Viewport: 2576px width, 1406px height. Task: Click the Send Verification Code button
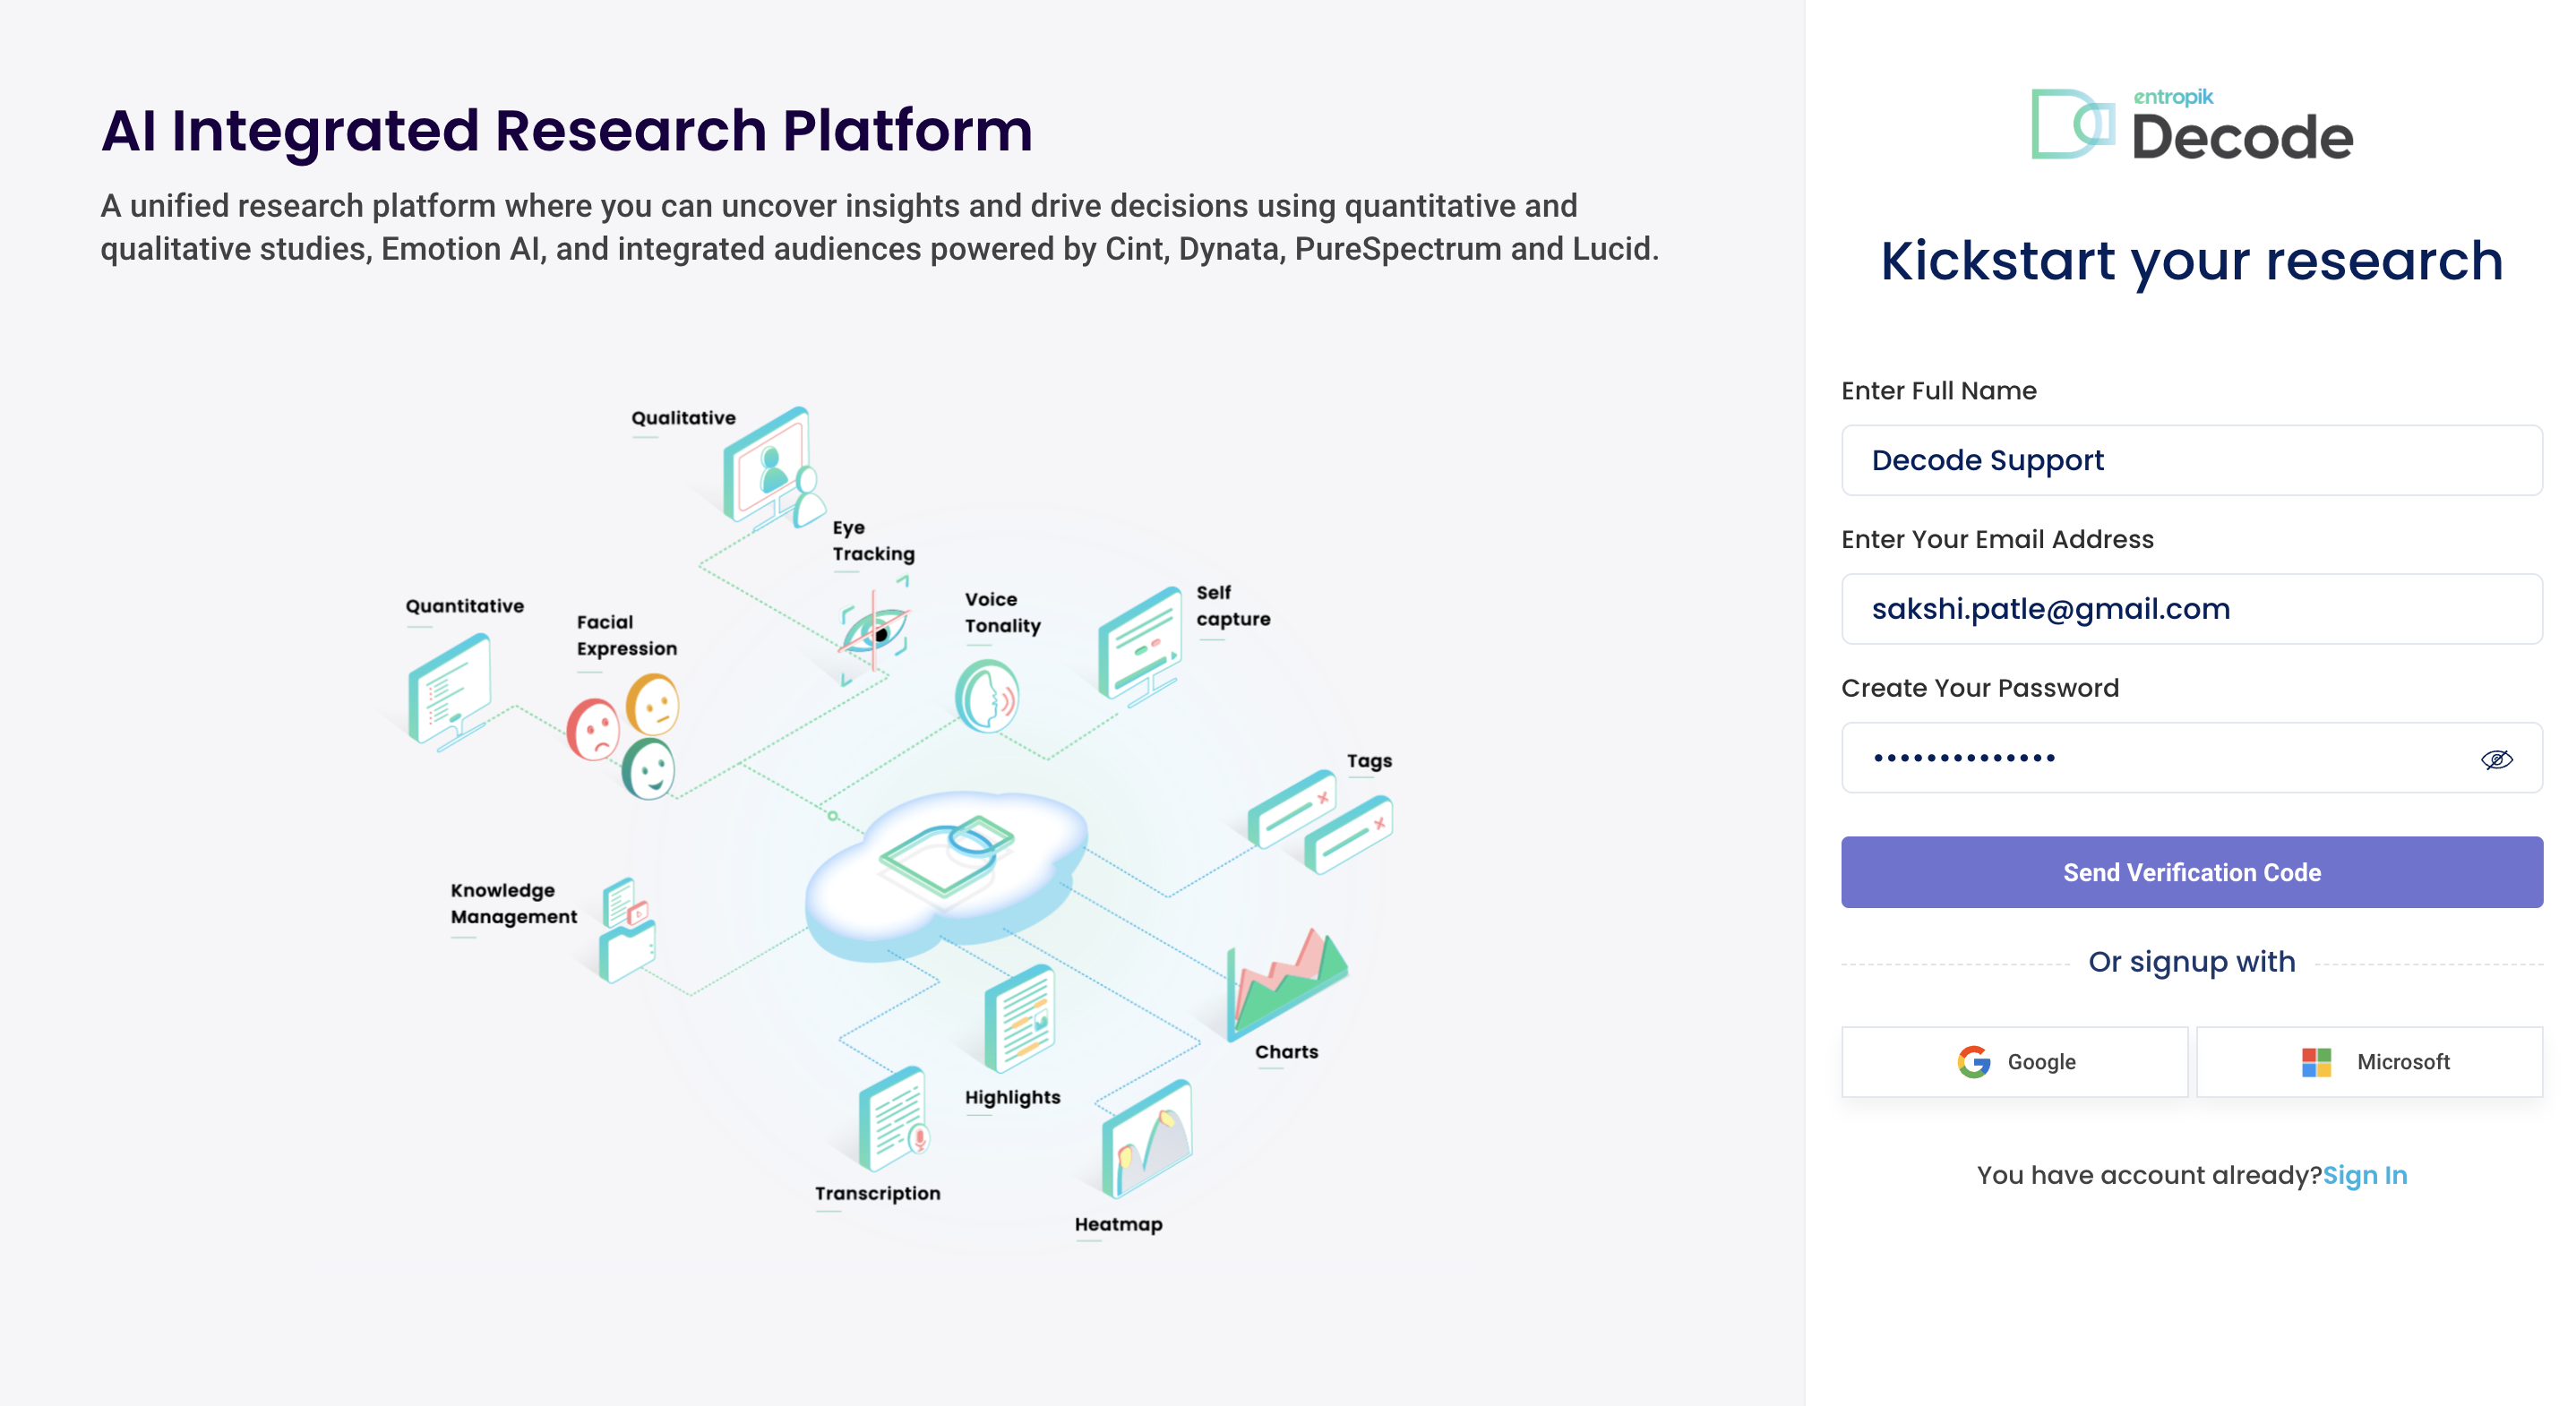(x=2191, y=872)
